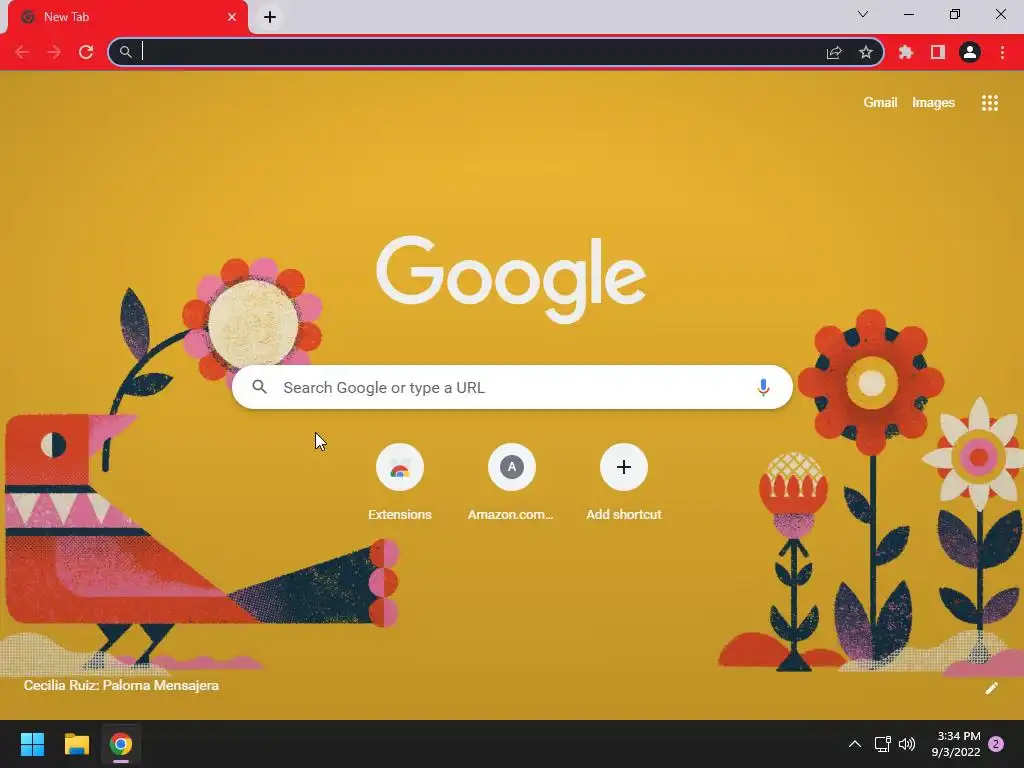Reload the page with the refresh icon
Image resolution: width=1024 pixels, height=768 pixels.
[x=86, y=52]
